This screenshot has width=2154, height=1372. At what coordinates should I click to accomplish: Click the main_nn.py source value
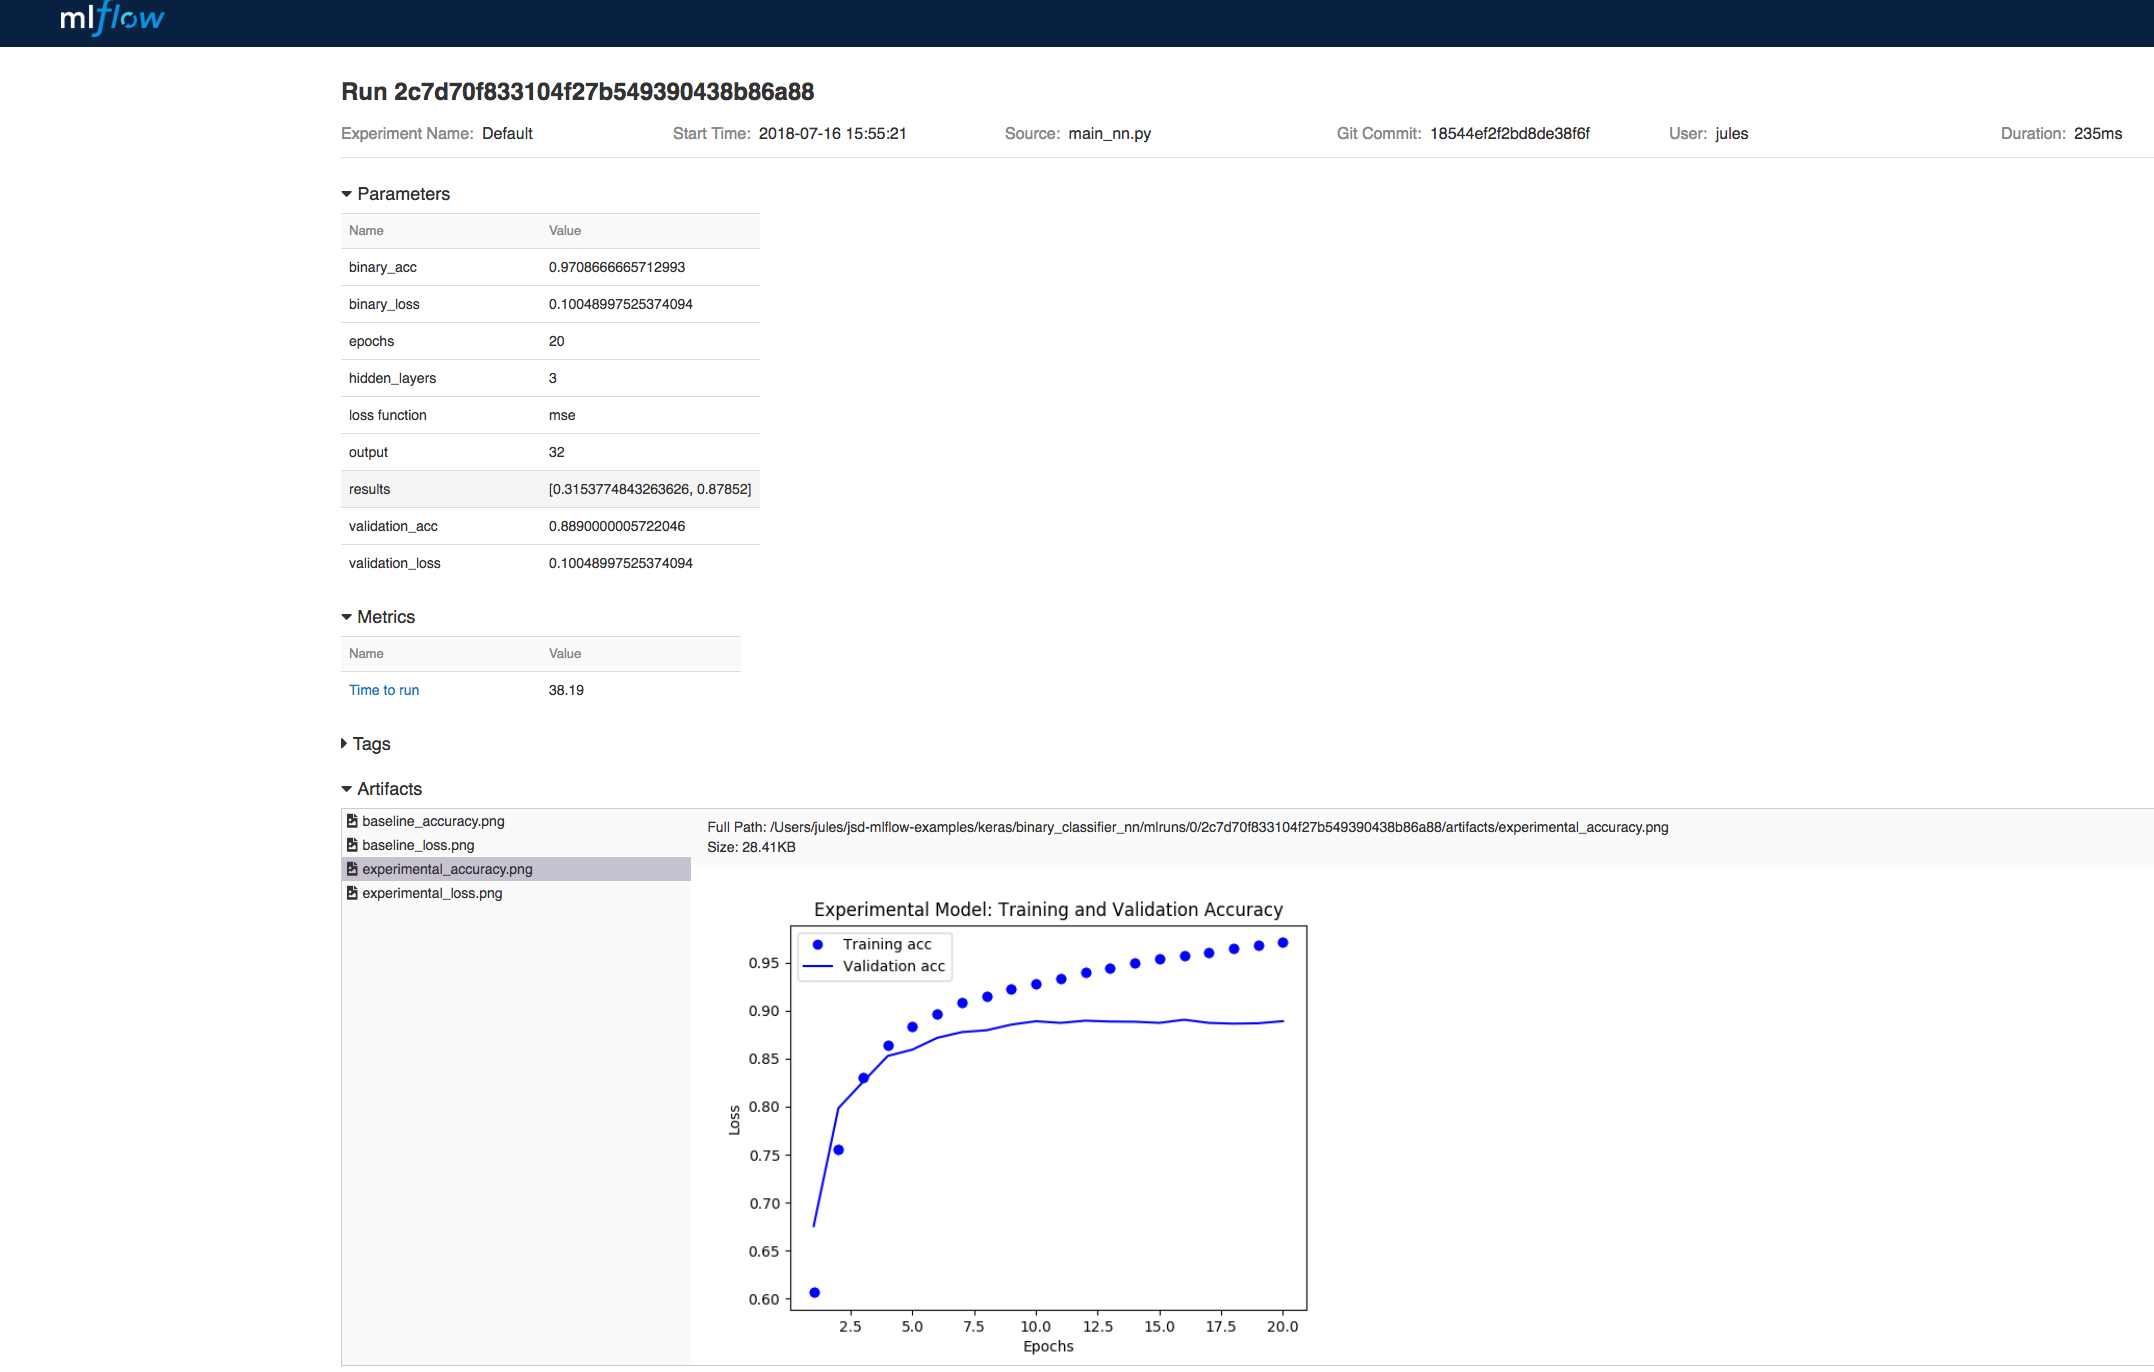[1109, 134]
